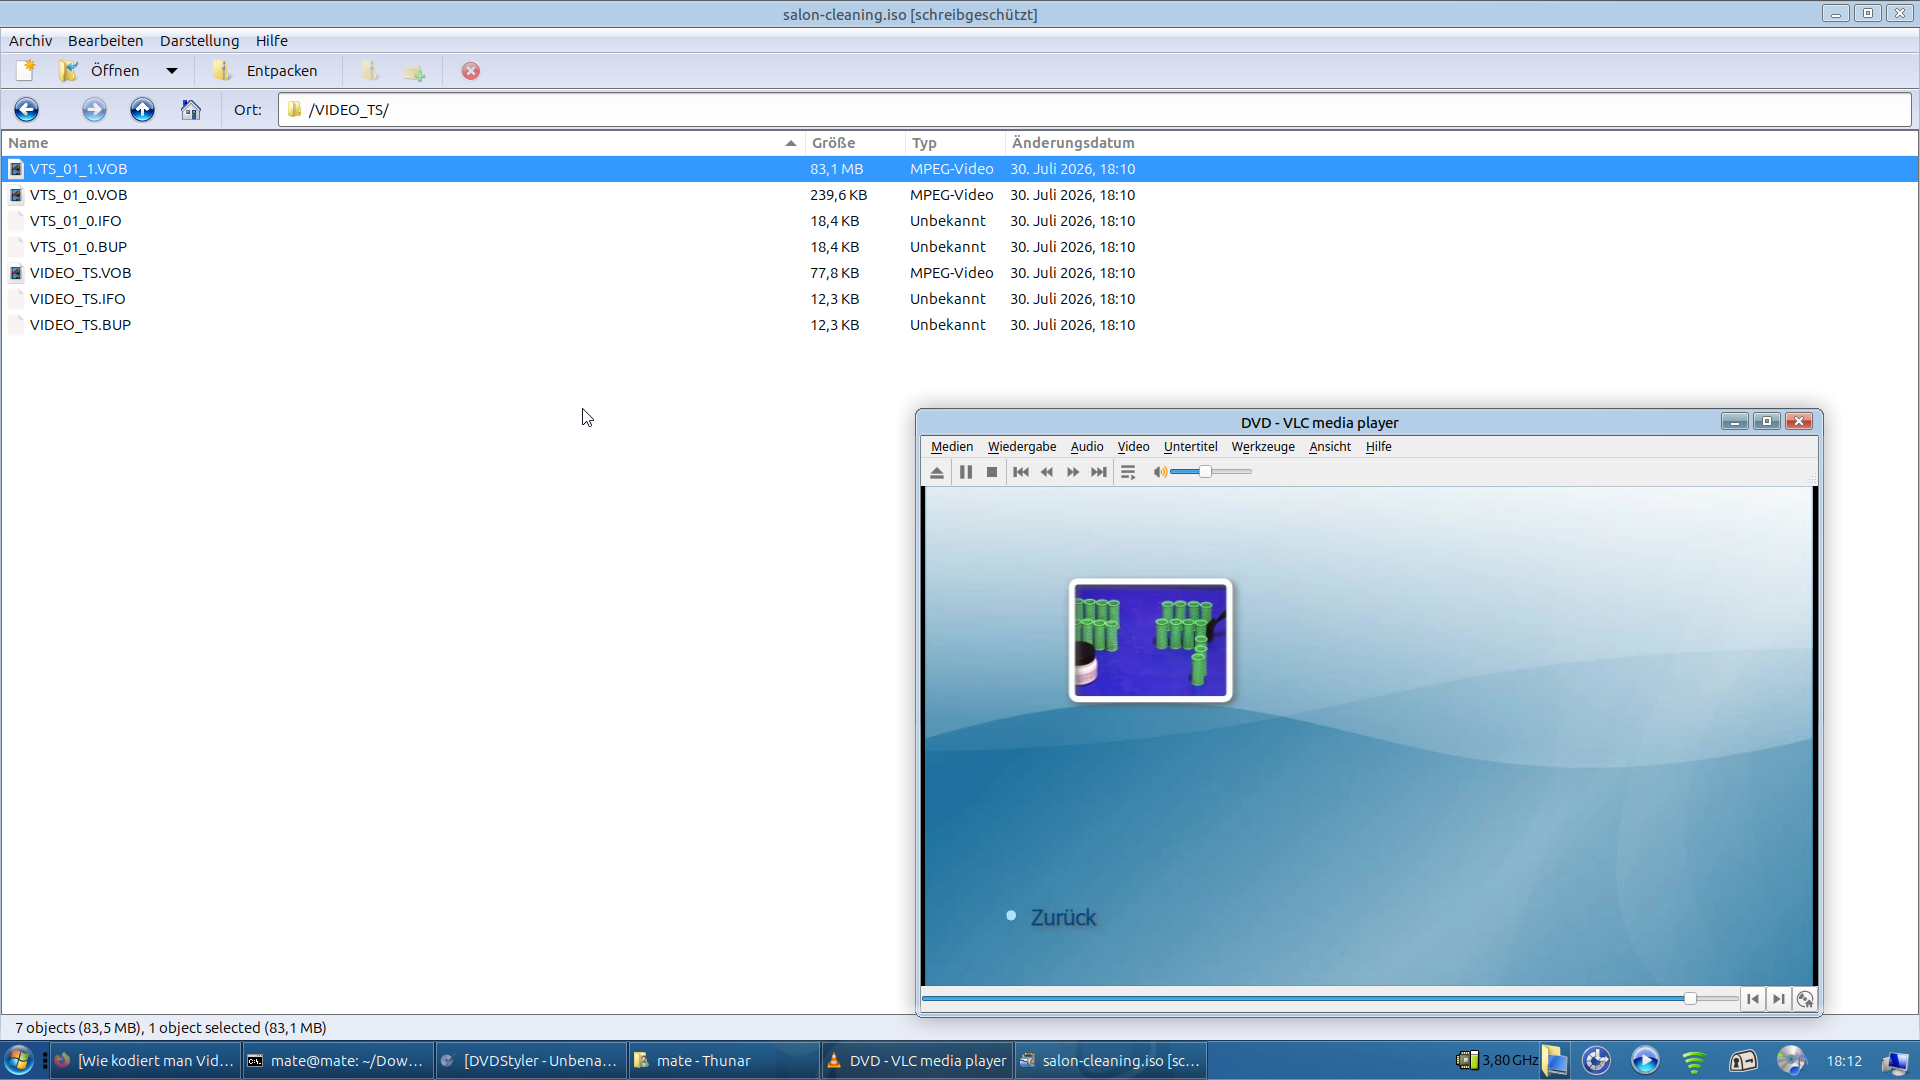Screen dimensions: 1920x1080
Task: Click the VIDEO_TS.VOB video file icon
Action: [x=16, y=273]
